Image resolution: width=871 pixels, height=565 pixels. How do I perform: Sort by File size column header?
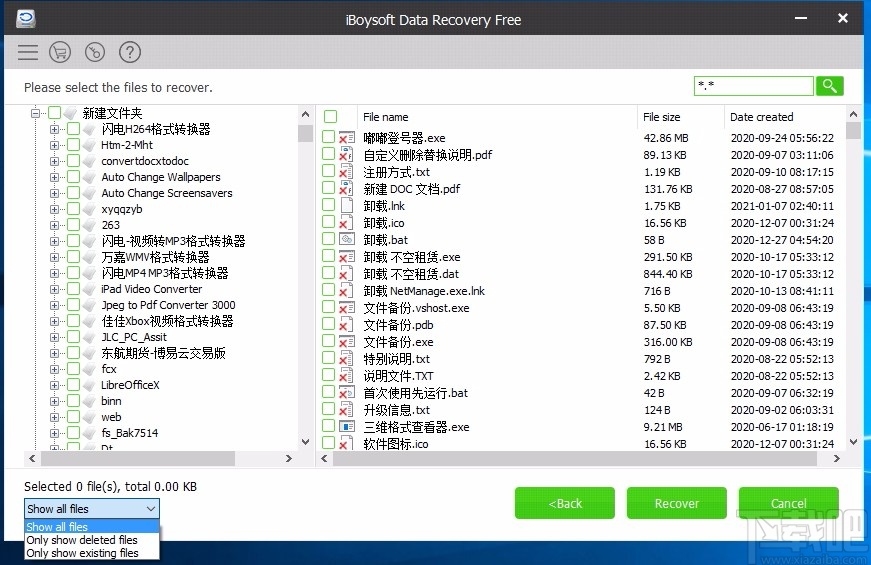click(x=681, y=117)
